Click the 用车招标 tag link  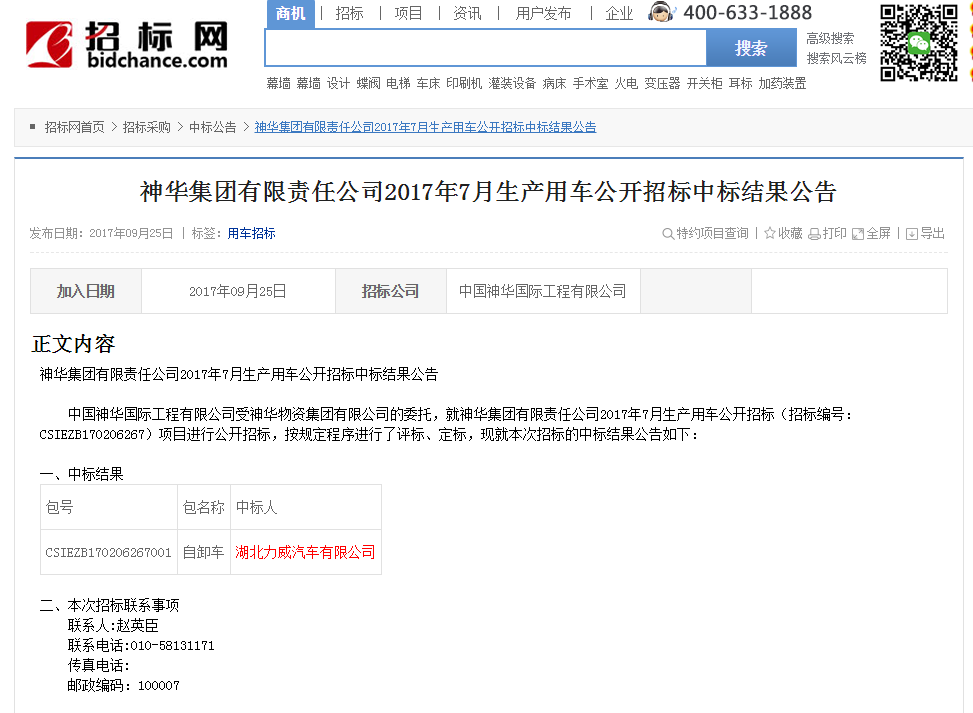pos(251,233)
